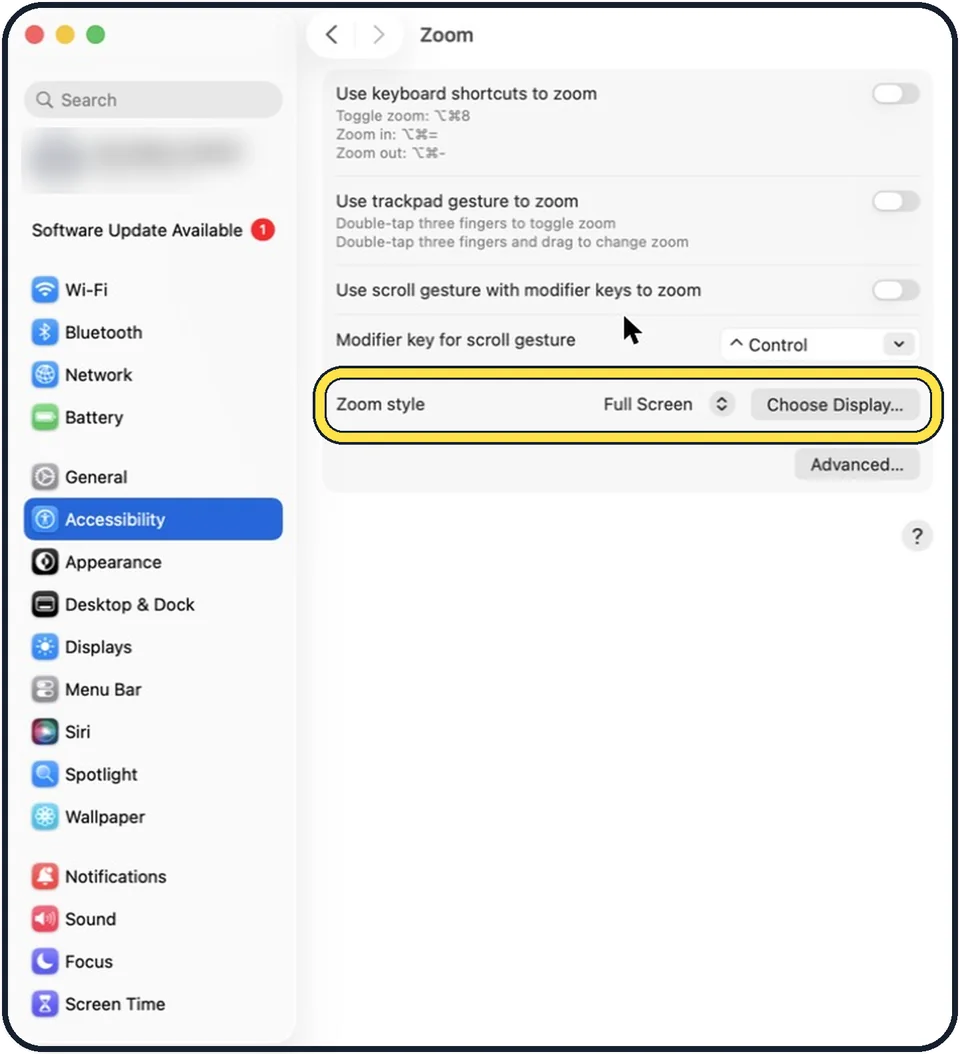Click Choose Display button
Image resolution: width=960 pixels, height=1054 pixels.
[835, 405]
